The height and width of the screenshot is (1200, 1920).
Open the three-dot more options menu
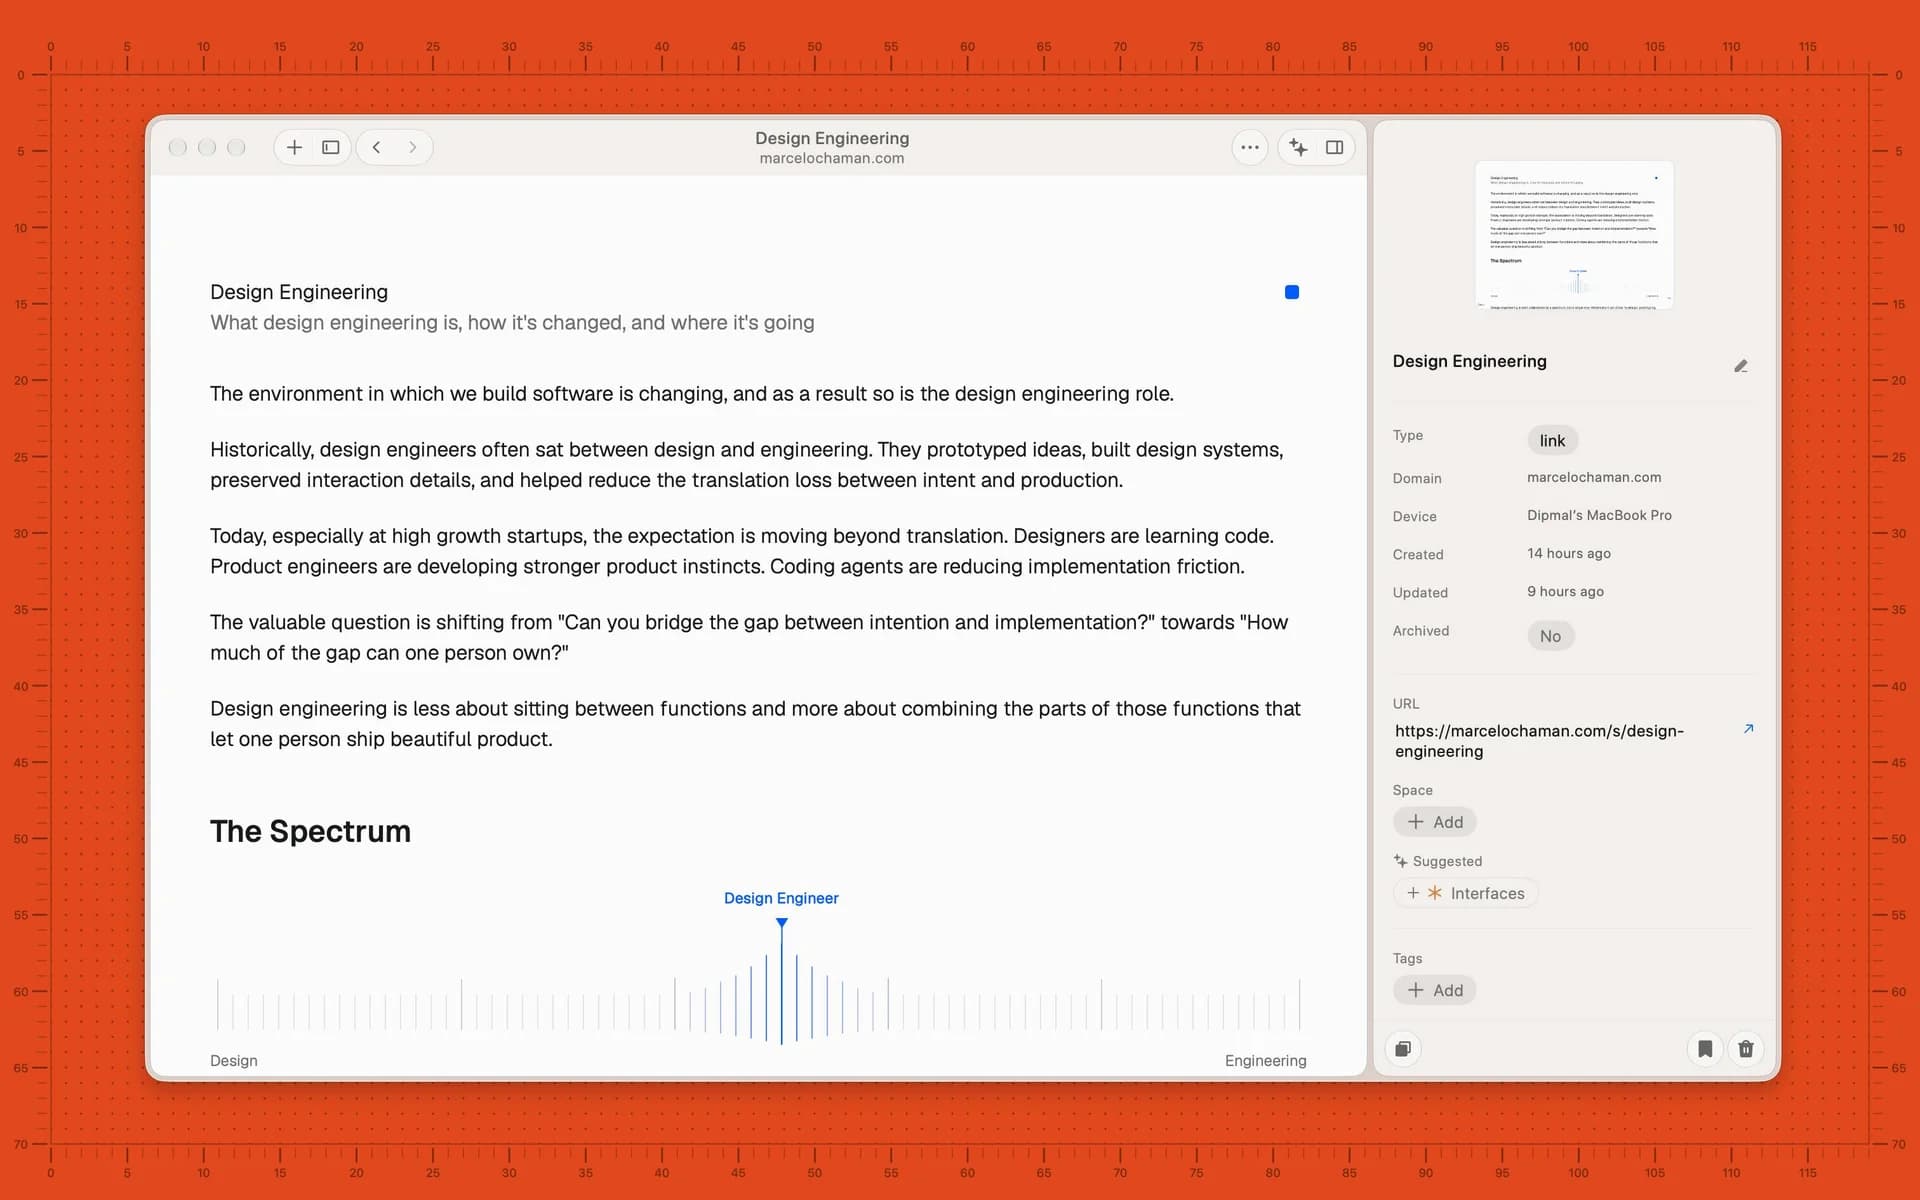pyautogui.click(x=1250, y=147)
